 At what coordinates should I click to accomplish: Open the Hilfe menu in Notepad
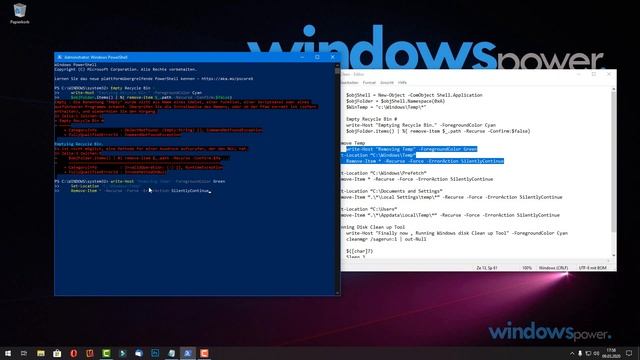tap(402, 82)
